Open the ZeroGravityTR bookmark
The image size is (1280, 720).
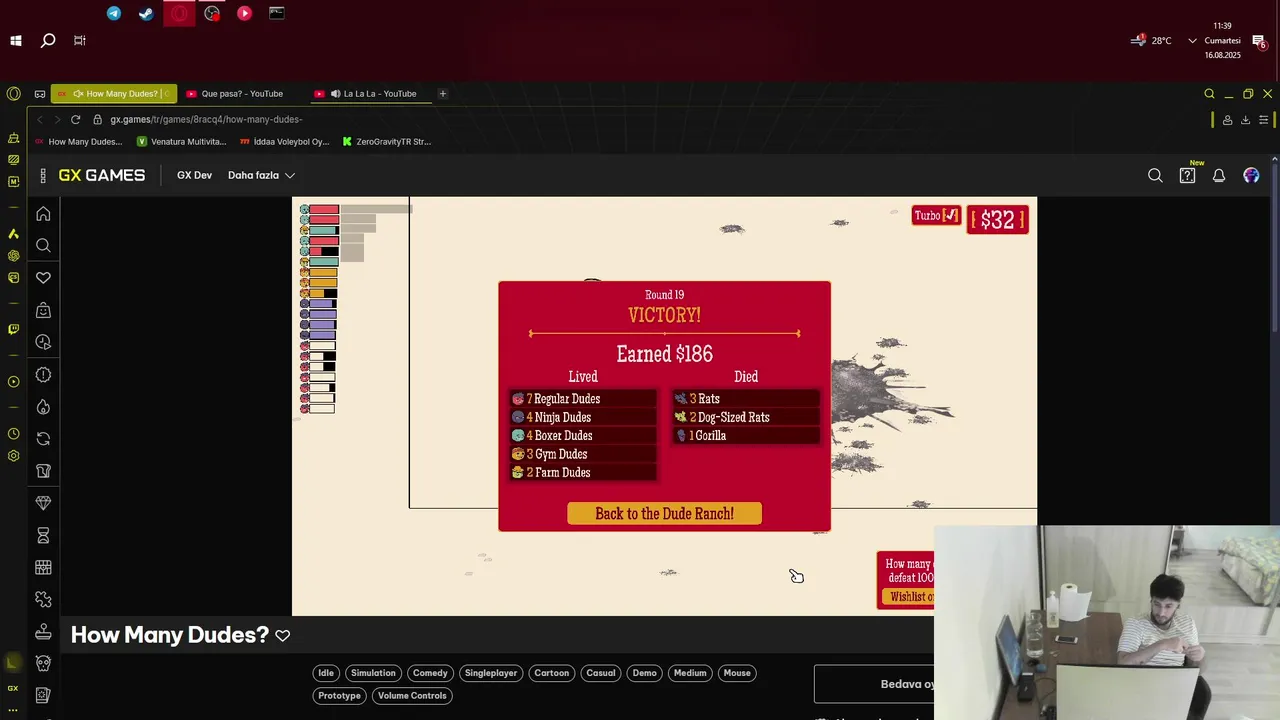pos(386,142)
